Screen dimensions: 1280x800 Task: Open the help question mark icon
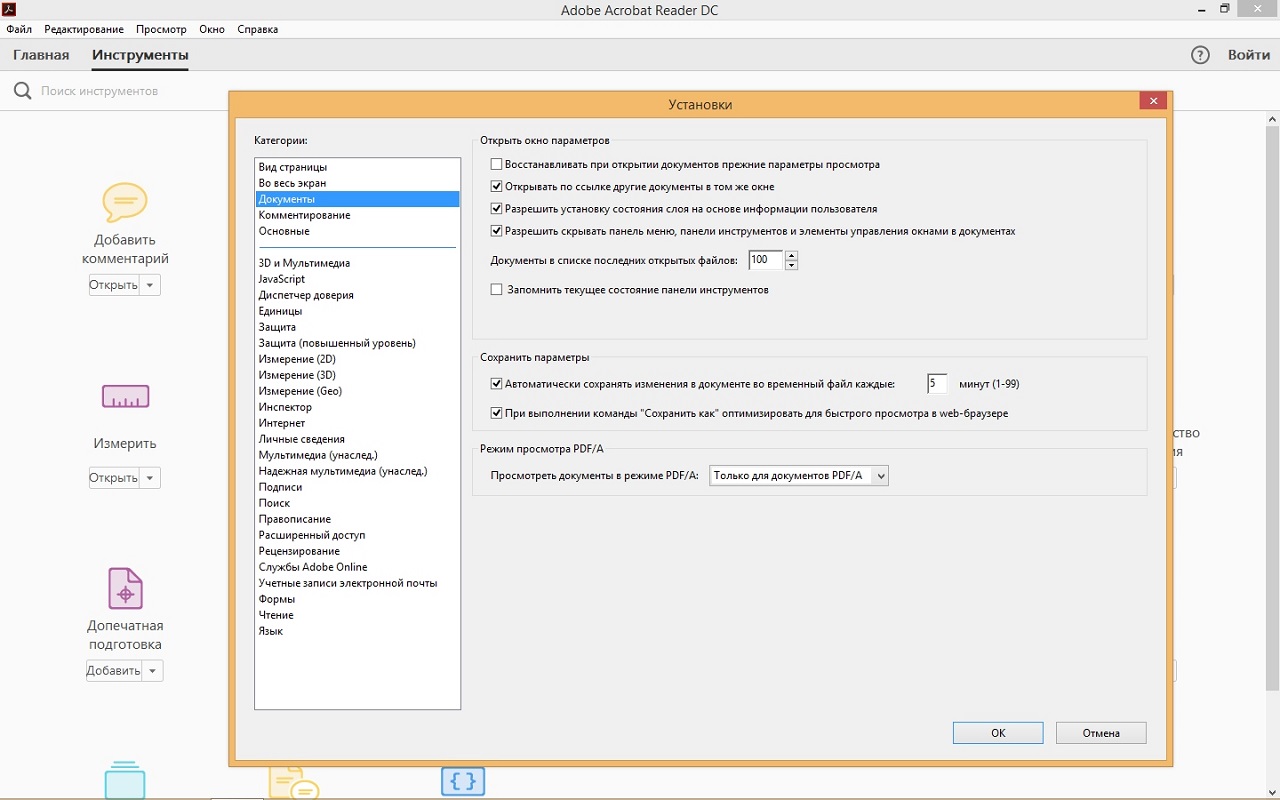click(1200, 55)
